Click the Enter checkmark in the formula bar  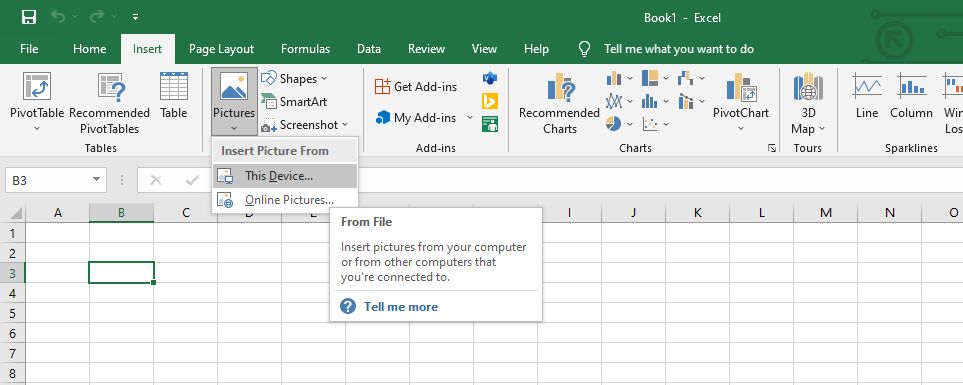[192, 181]
